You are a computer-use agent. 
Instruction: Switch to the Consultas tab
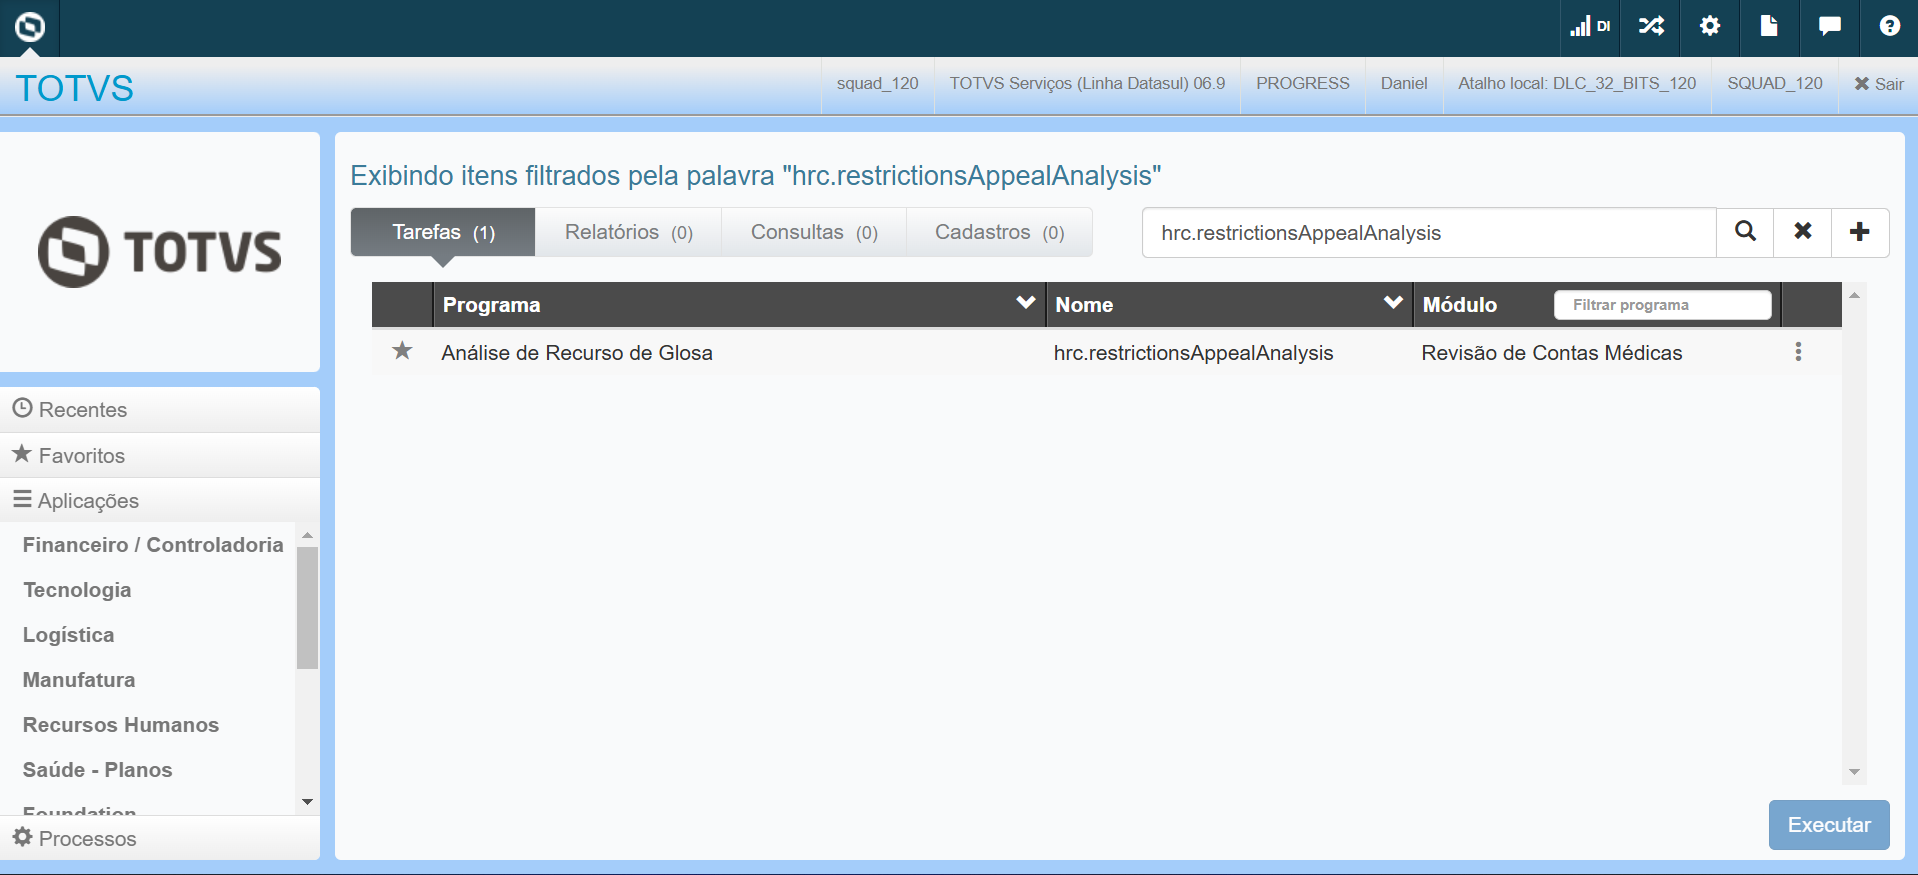814,232
